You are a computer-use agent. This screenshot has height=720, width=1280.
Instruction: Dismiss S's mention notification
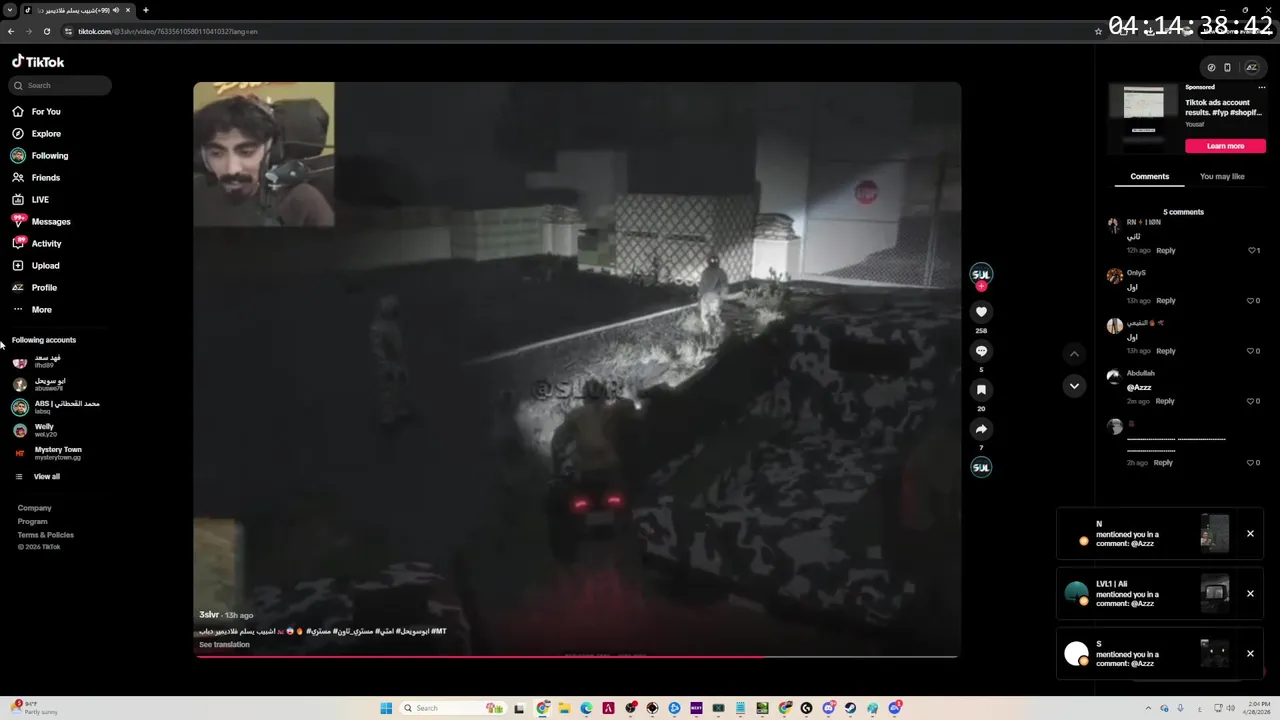point(1250,654)
